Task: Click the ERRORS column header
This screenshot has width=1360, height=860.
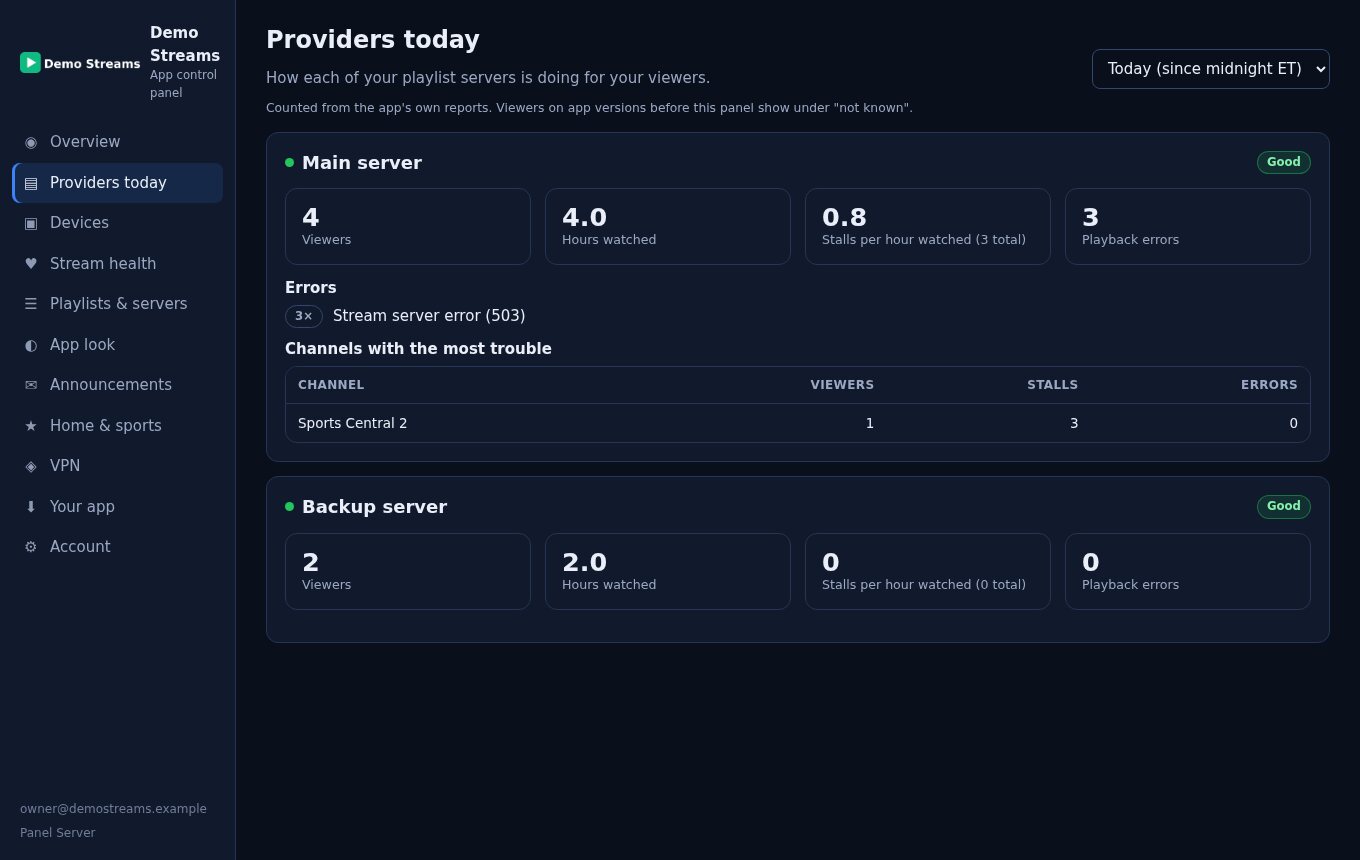Action: pyautogui.click(x=1269, y=385)
